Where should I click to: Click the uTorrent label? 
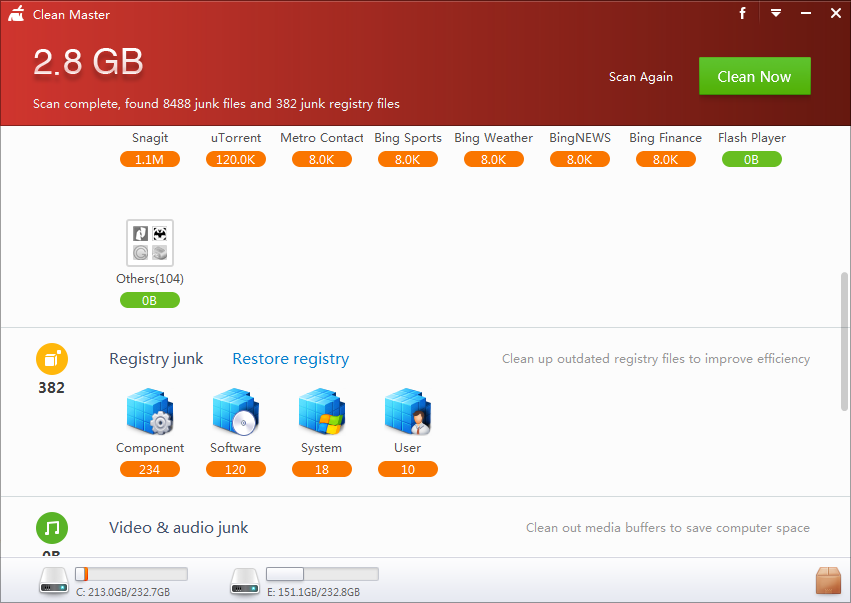click(236, 138)
